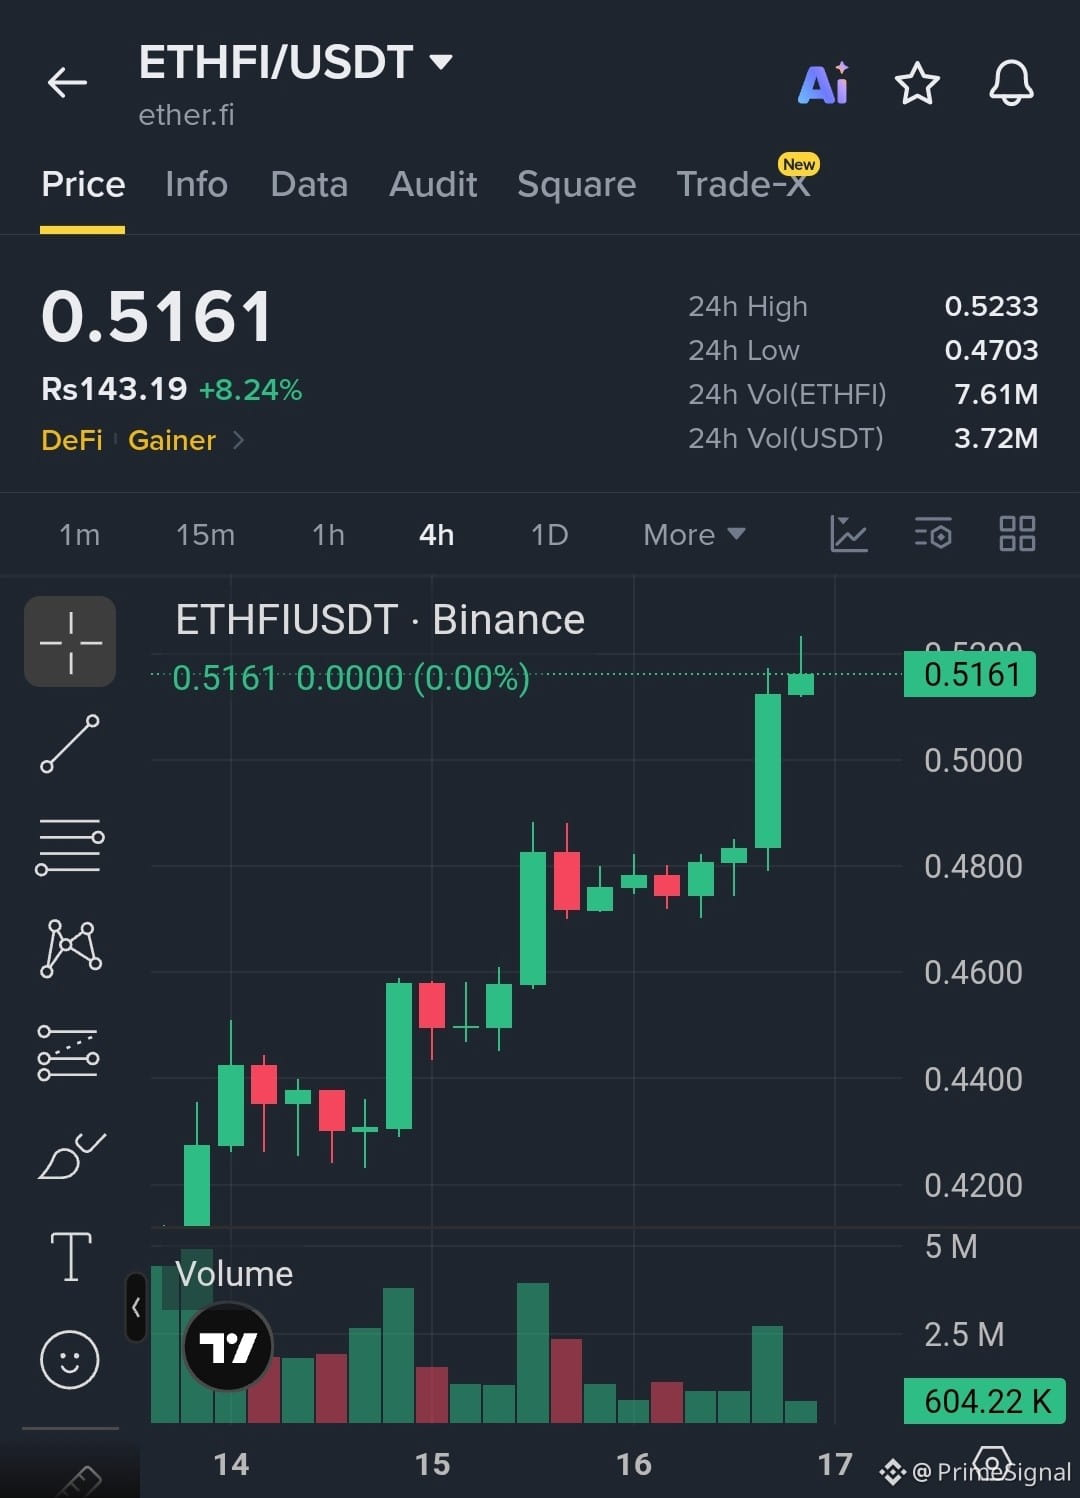Tap the 24h Vol(ETHFI) value 7.61M
Screen dimensions: 1080x1498
tap(996, 394)
